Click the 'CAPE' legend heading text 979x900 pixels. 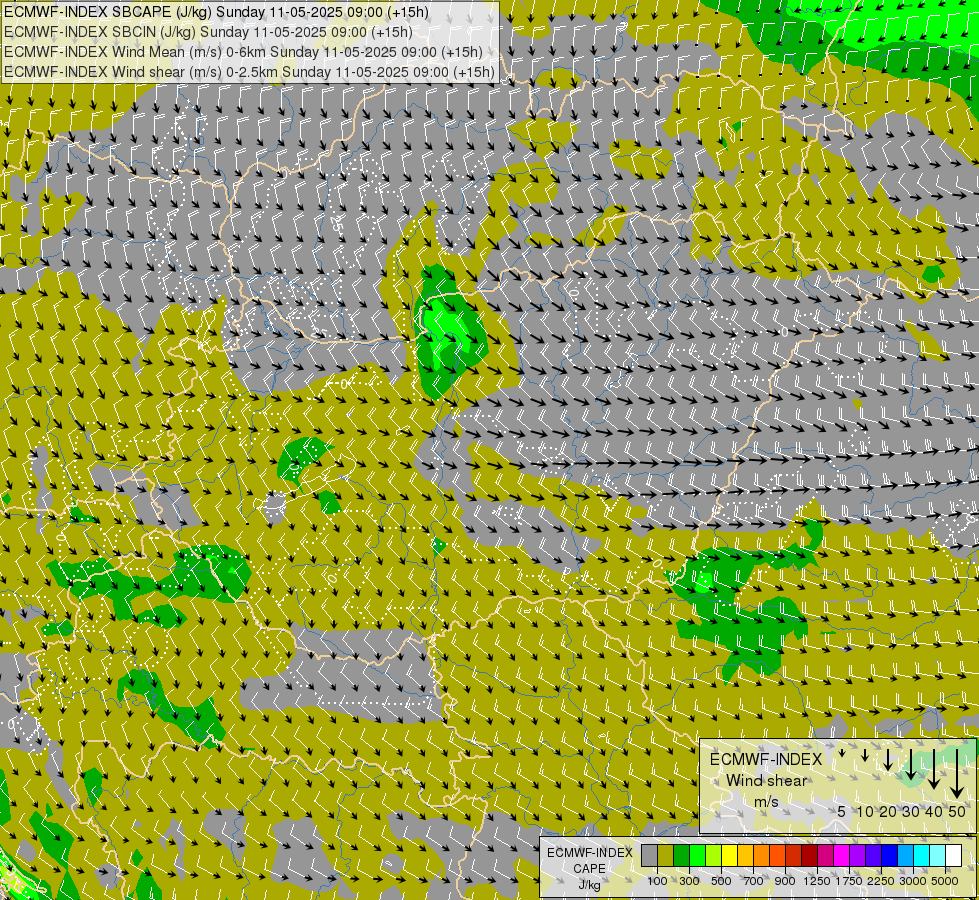tap(589, 868)
